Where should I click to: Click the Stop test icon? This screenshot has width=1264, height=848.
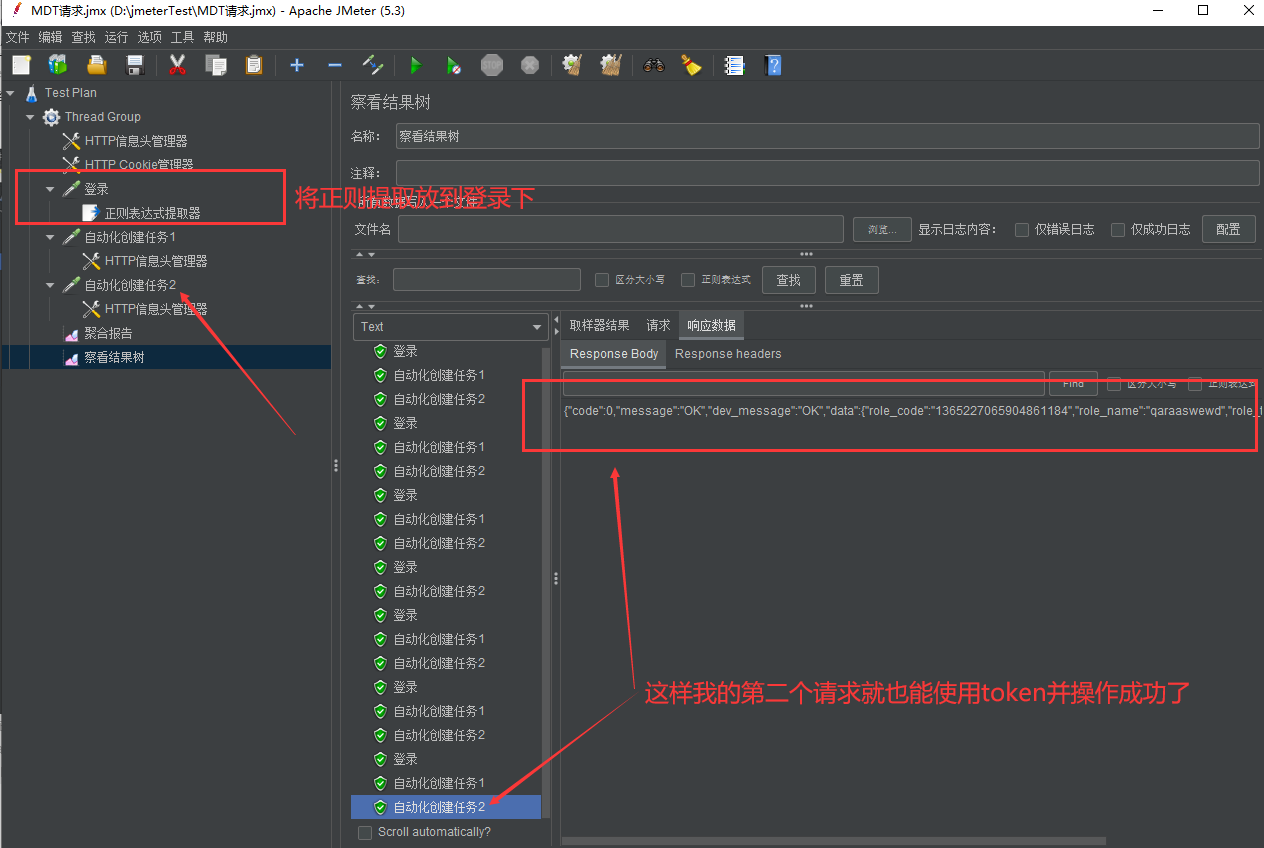click(492, 65)
